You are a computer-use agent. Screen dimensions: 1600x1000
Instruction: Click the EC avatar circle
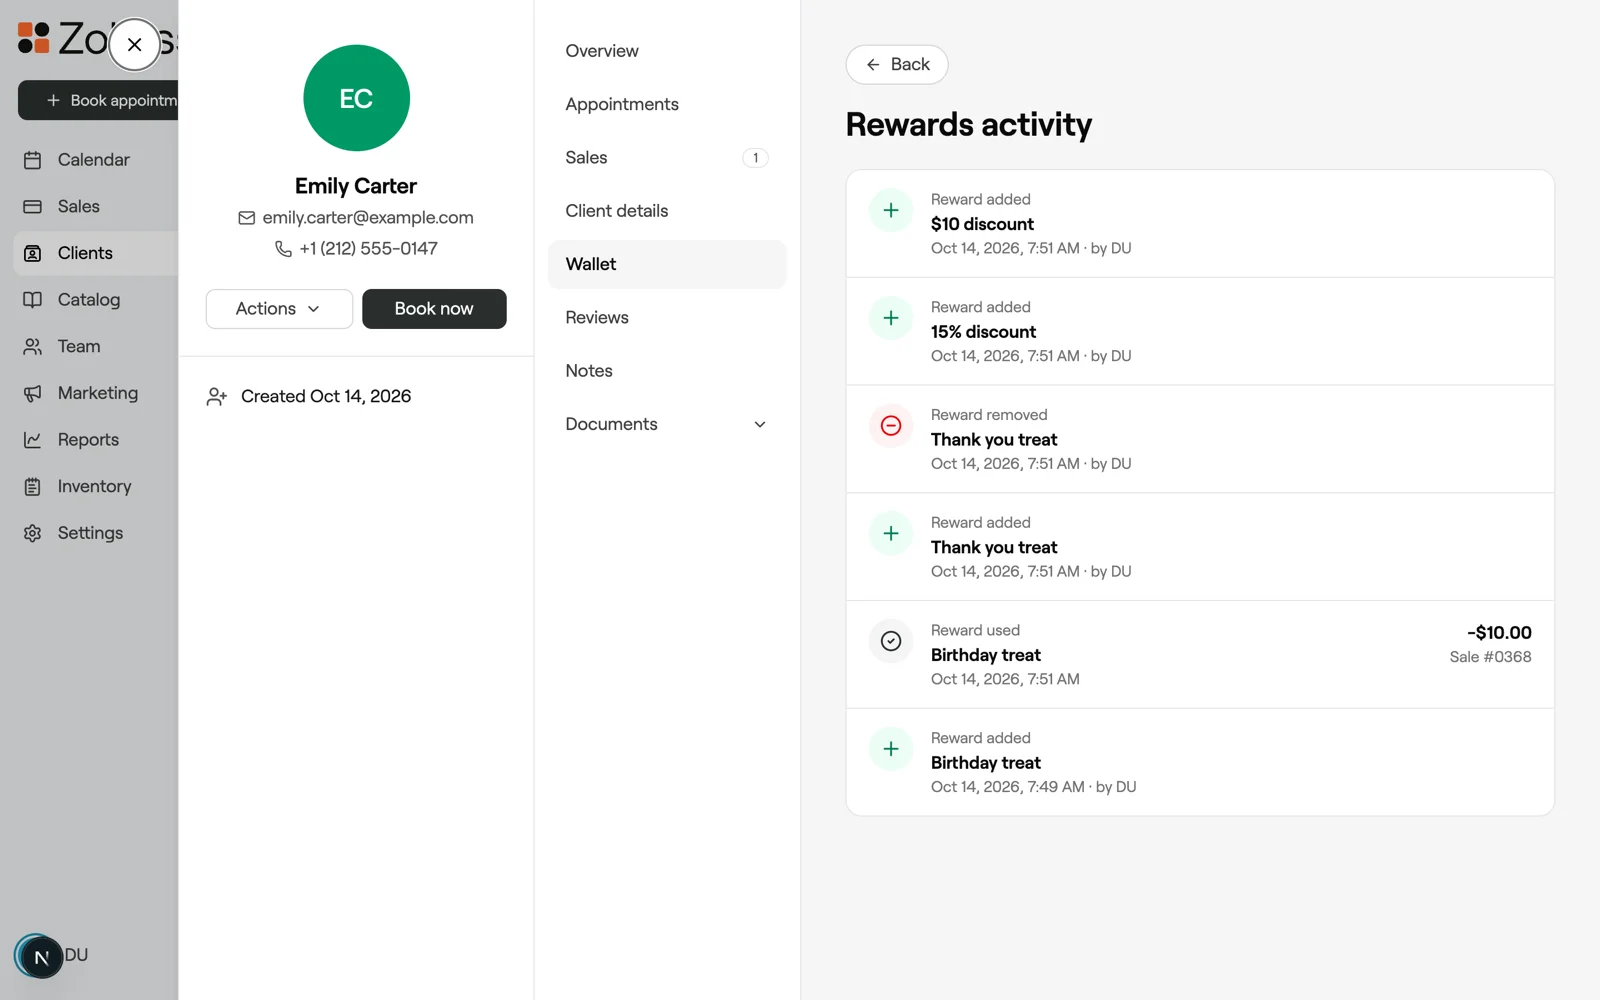pyautogui.click(x=356, y=98)
